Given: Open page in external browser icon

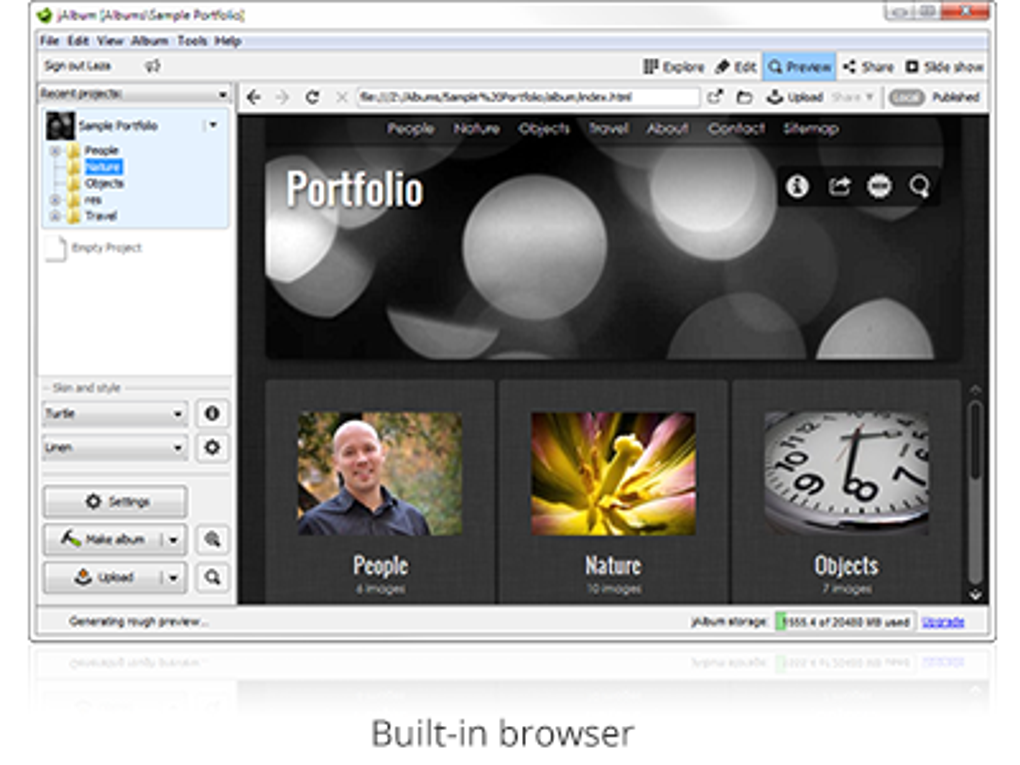Looking at the screenshot, I should pos(715,97).
